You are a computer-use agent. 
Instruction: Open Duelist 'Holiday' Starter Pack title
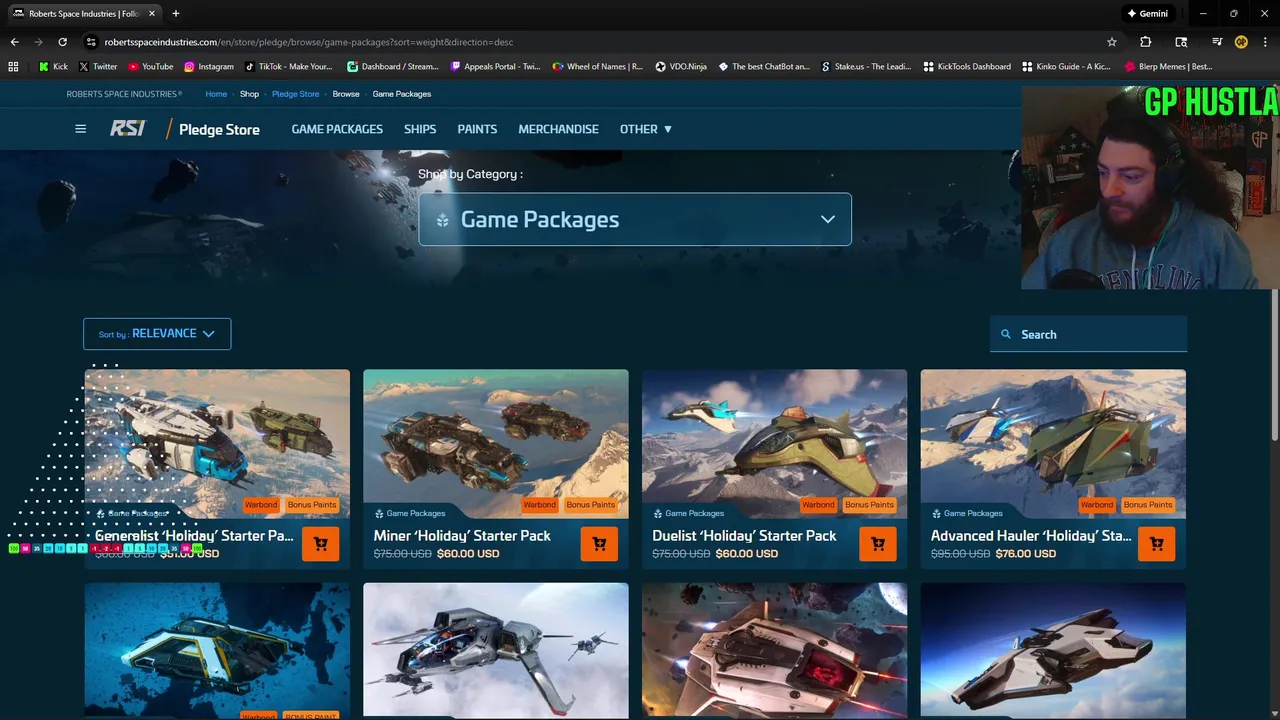[744, 536]
